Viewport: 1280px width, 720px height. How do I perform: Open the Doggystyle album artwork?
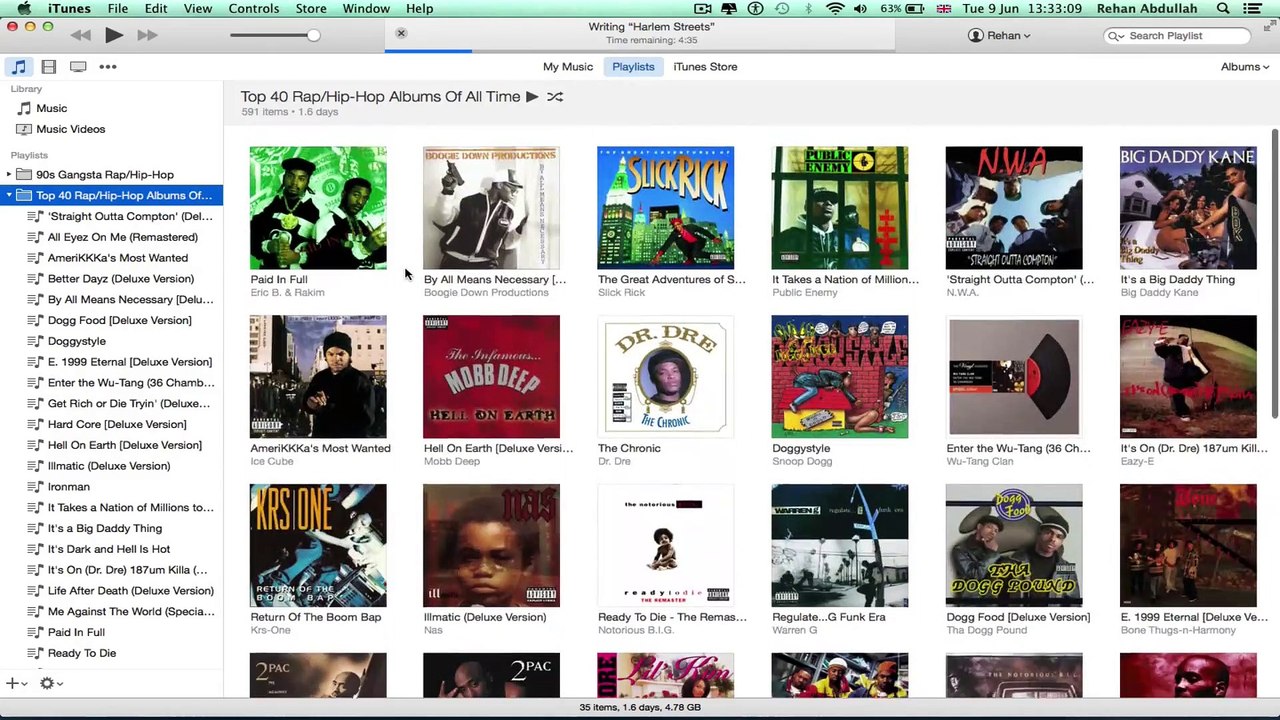tap(840, 377)
